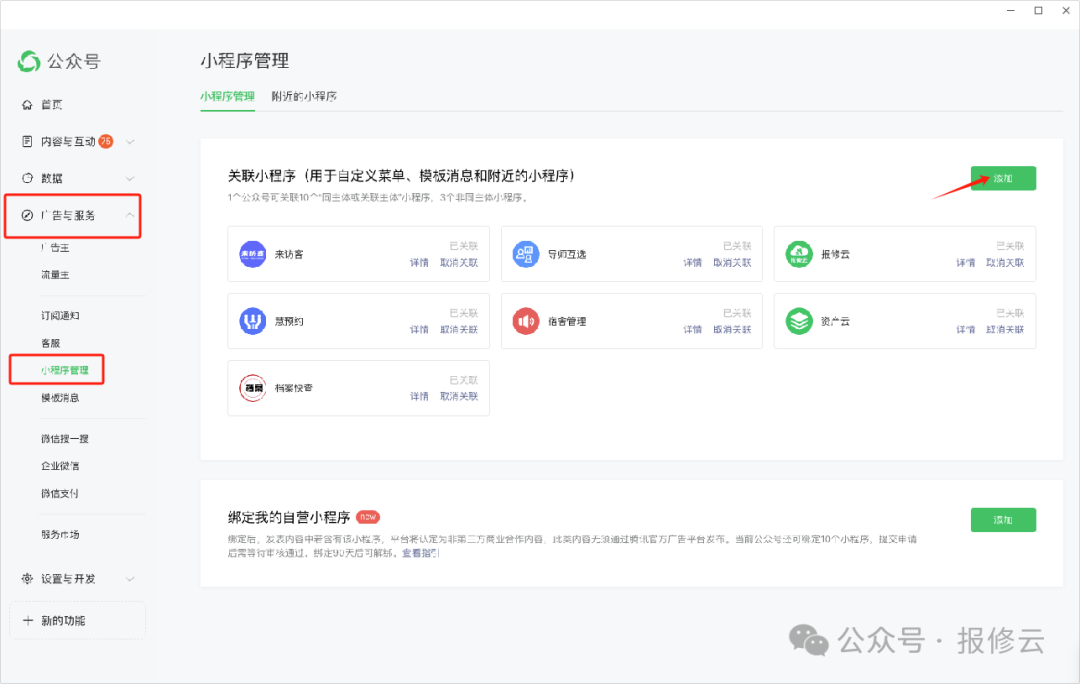This screenshot has height=684, width=1080.
Task: Open 首页 in the sidebar
Action: (x=52, y=105)
